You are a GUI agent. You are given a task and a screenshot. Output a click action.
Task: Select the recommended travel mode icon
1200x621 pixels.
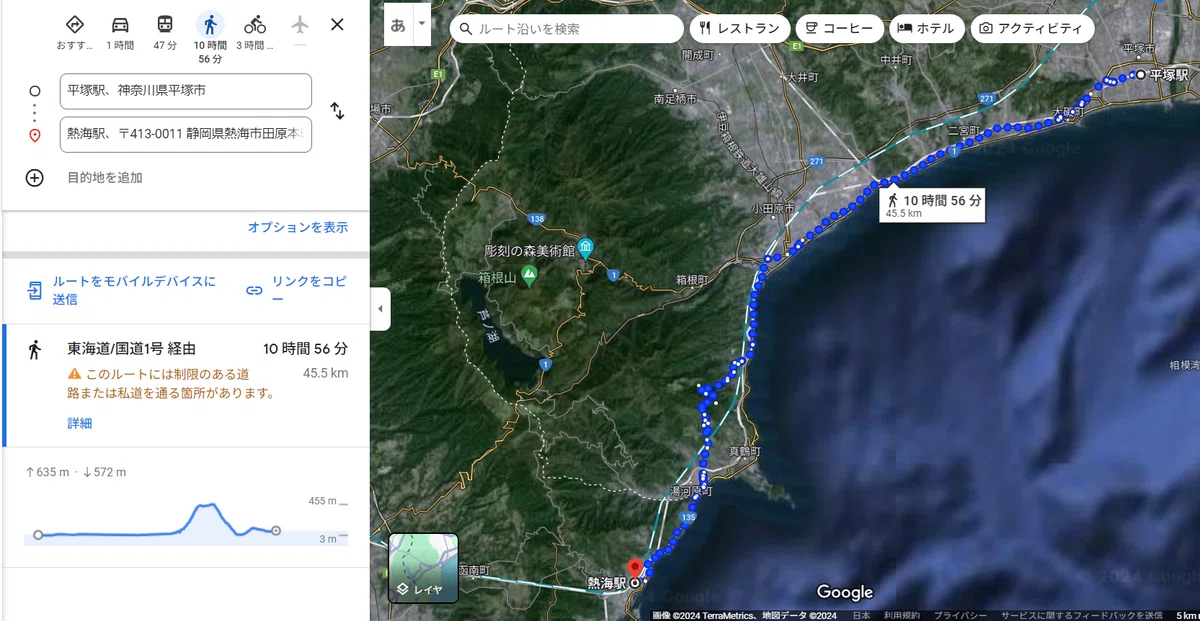tap(74, 25)
